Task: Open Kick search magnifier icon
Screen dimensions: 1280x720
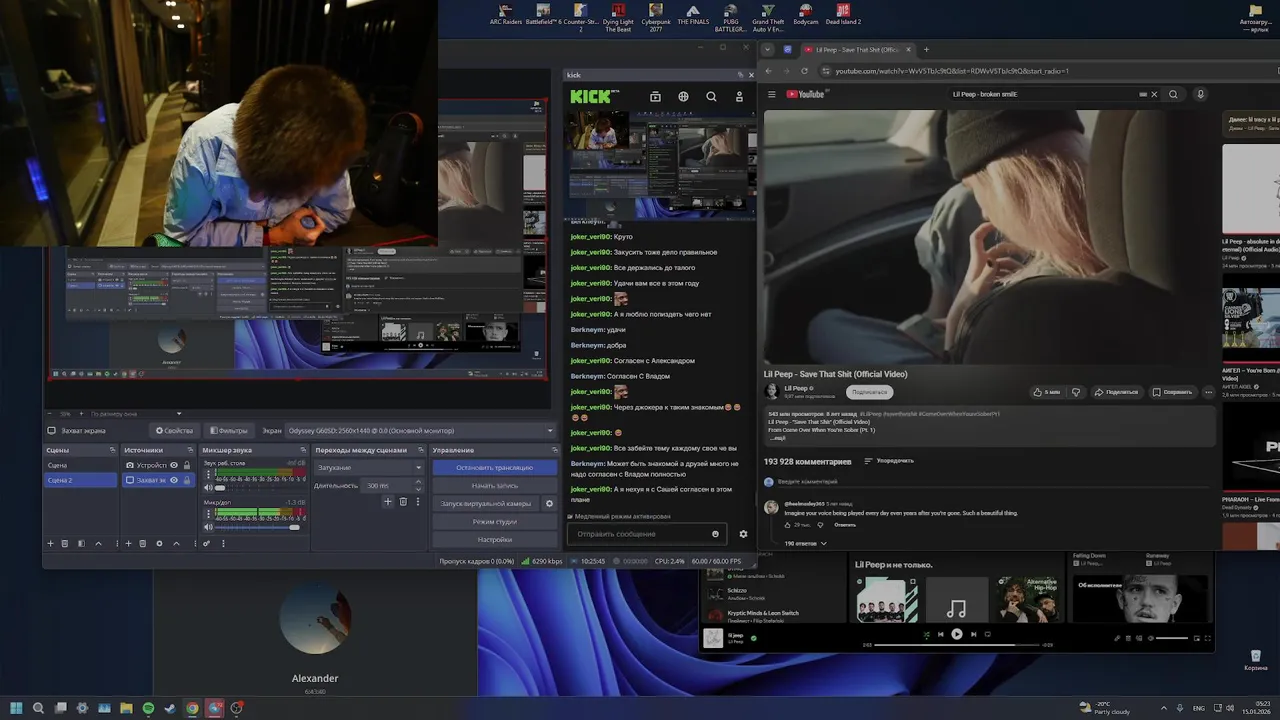Action: [x=711, y=97]
